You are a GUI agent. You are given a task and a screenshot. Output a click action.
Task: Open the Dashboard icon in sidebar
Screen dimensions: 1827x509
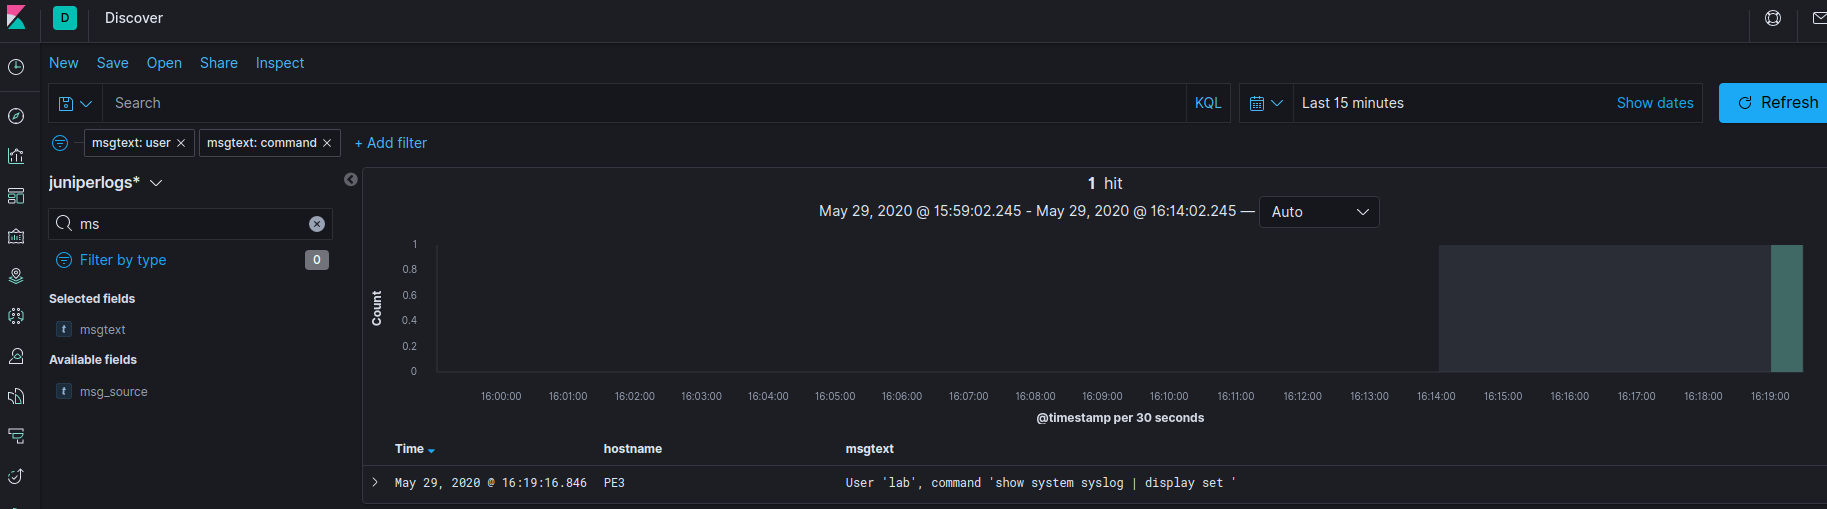pyautogui.click(x=16, y=196)
